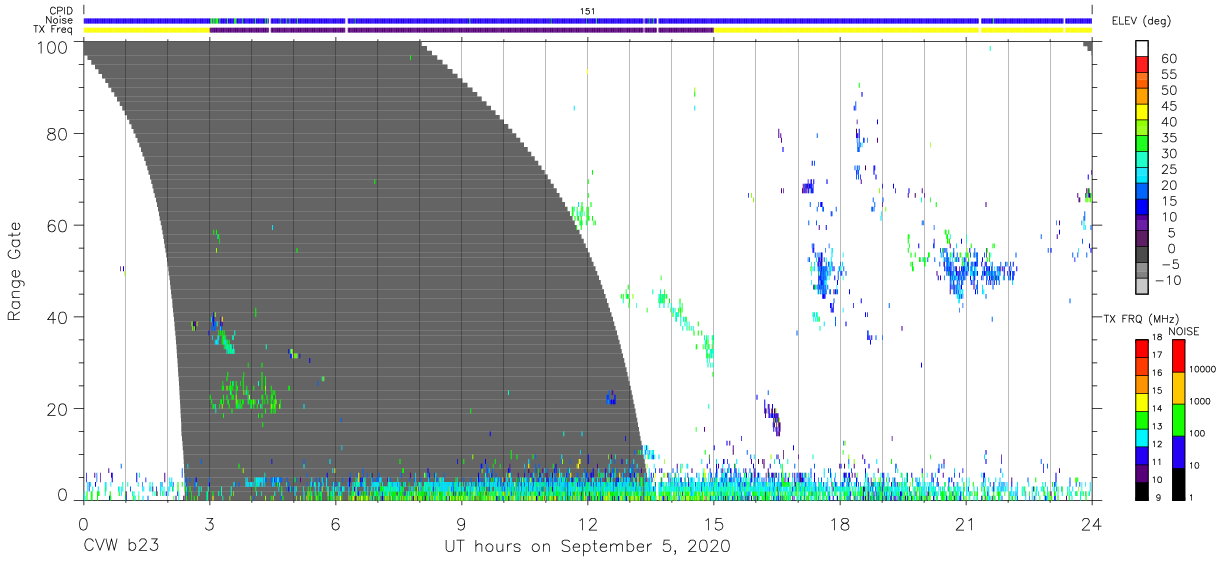Click the Noise row label

click(x=61, y=20)
